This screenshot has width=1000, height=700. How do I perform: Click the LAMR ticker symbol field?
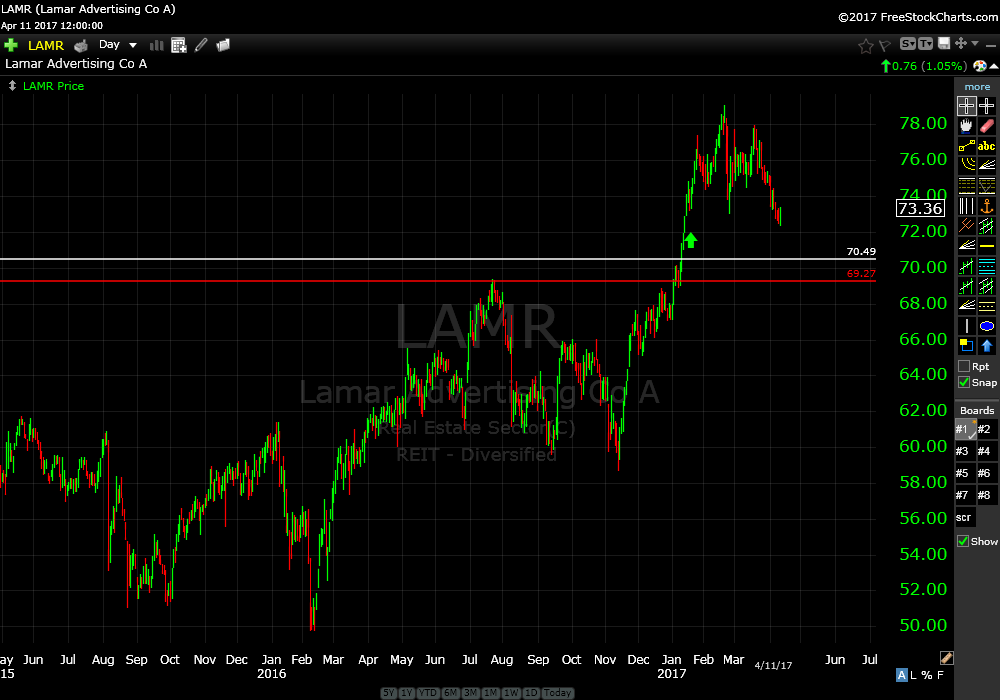44,45
